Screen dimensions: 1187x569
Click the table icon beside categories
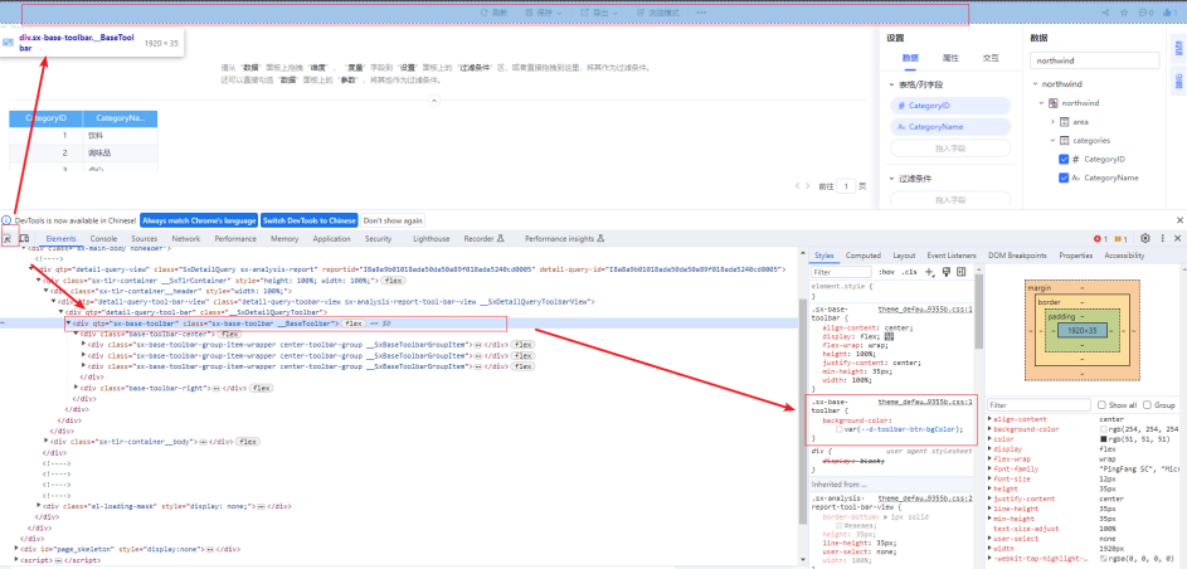point(1064,140)
